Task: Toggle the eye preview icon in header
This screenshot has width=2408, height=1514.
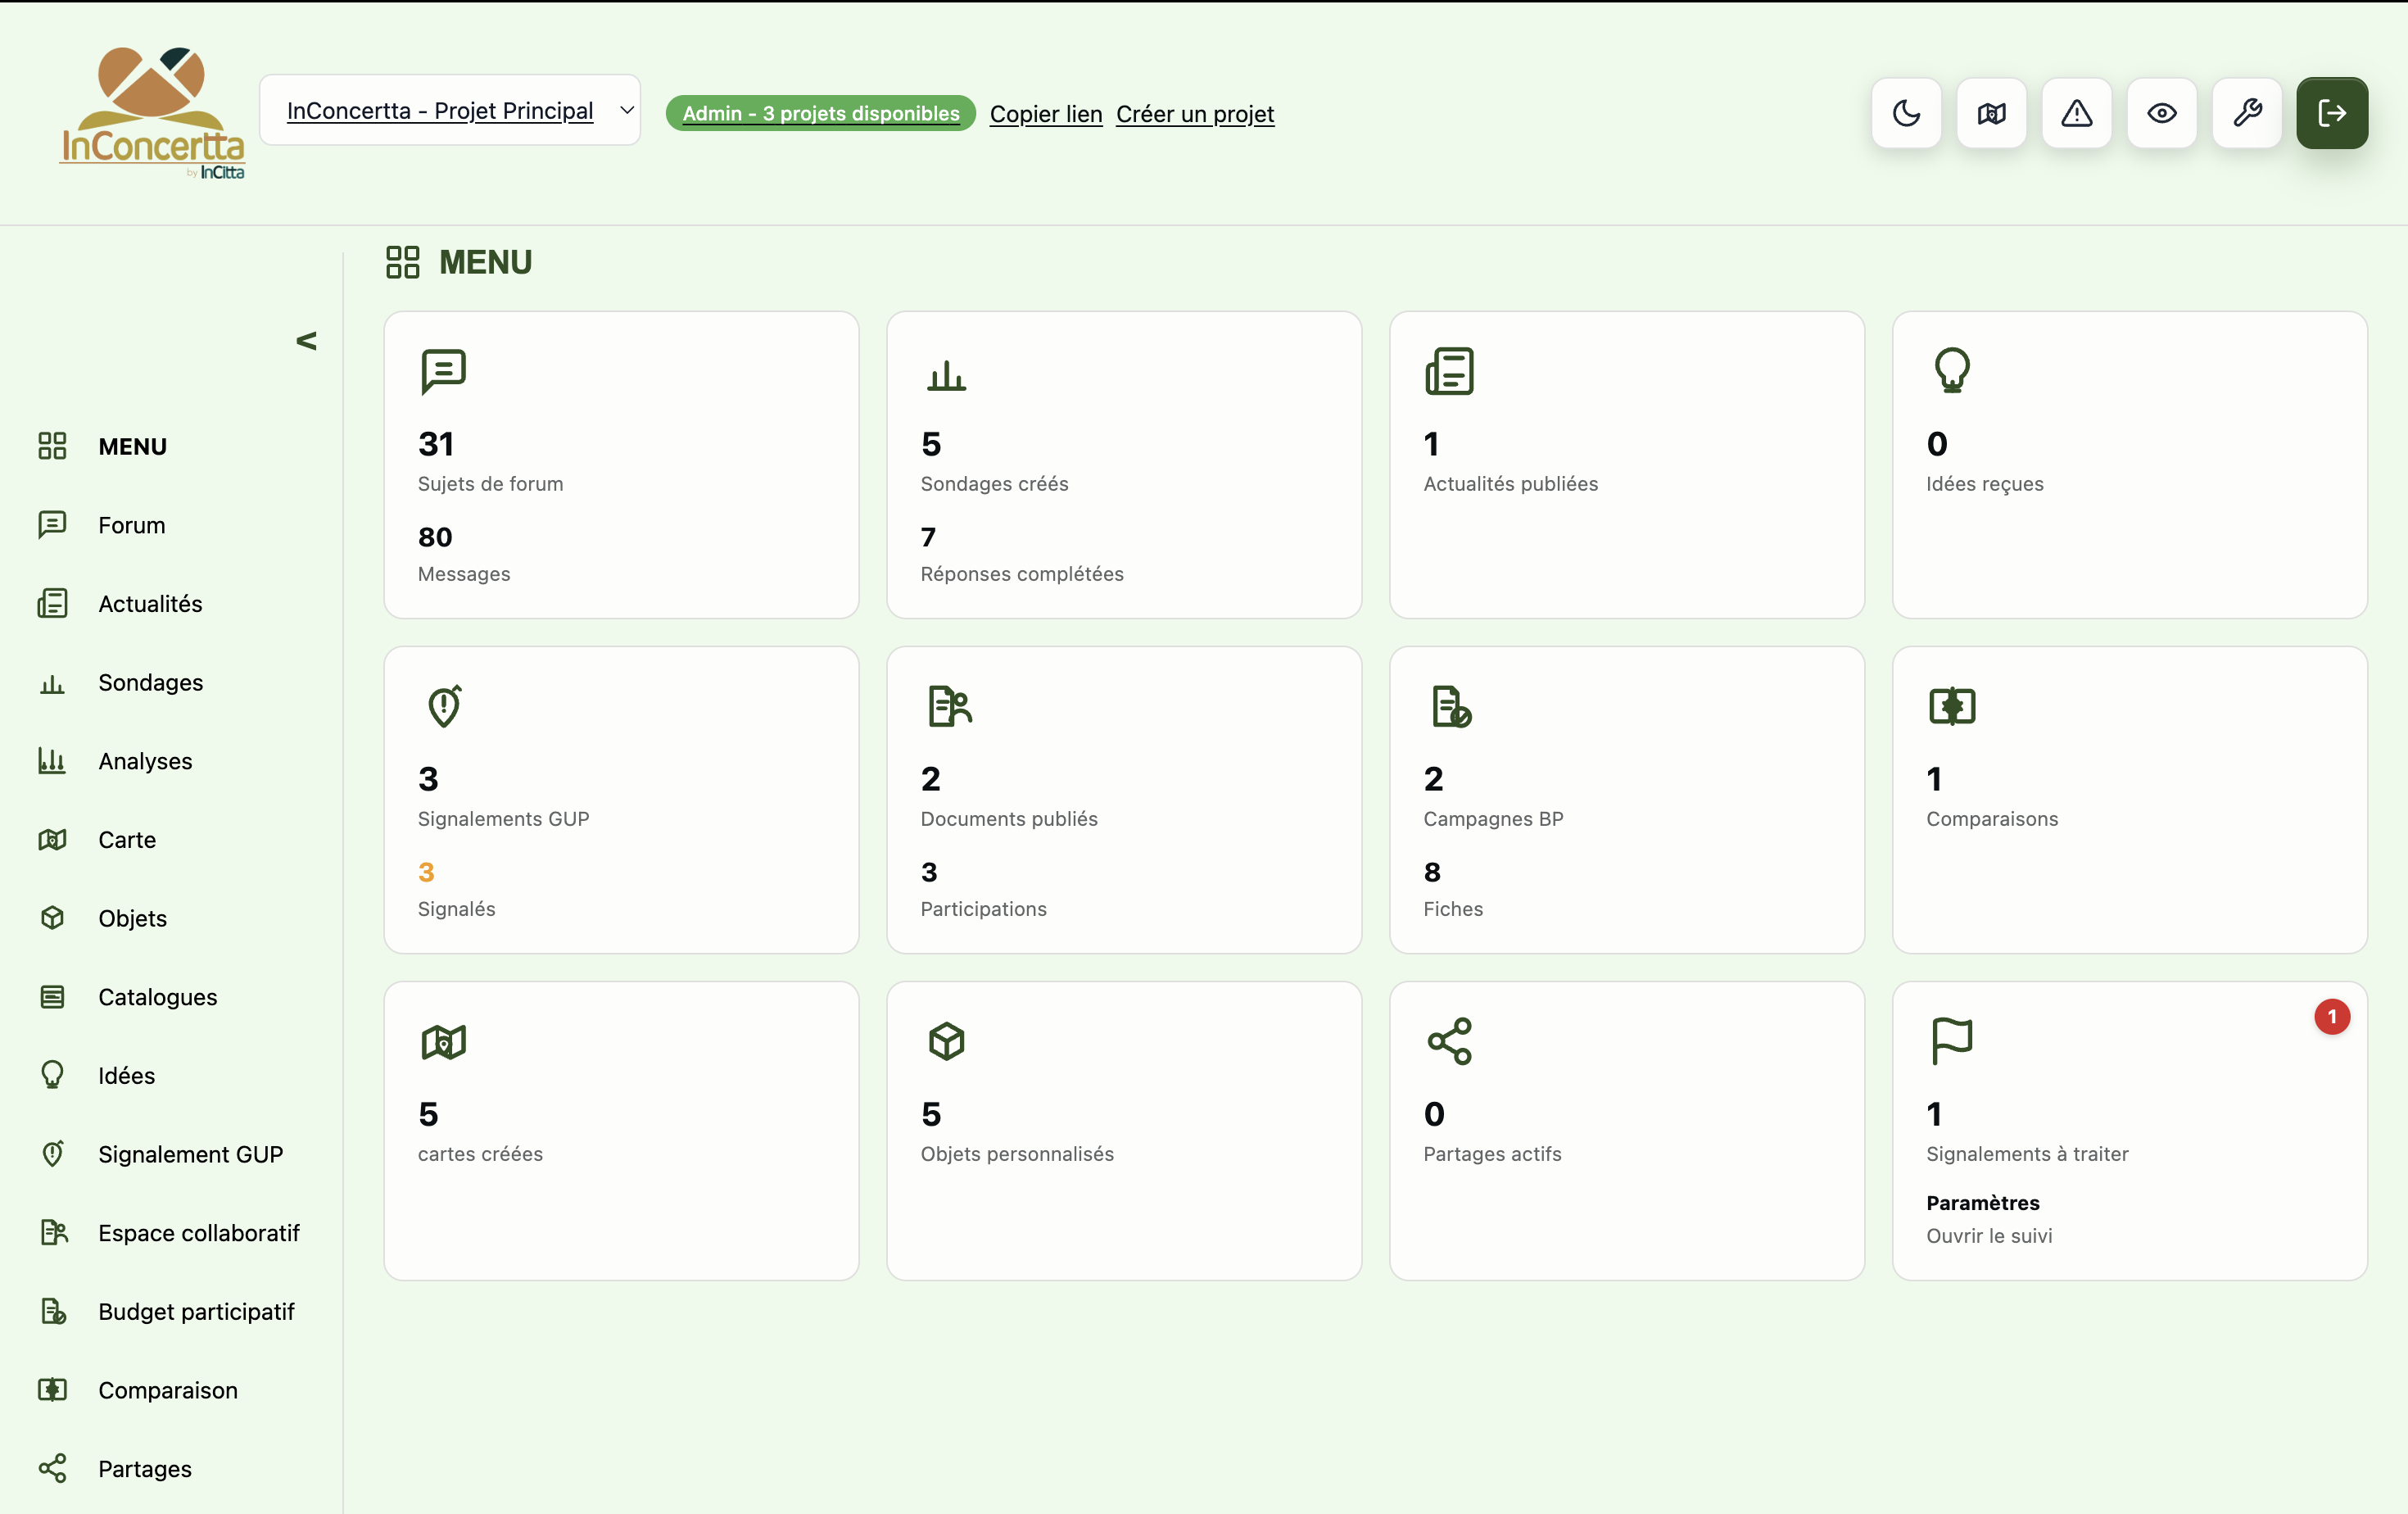Action: click(x=2161, y=113)
